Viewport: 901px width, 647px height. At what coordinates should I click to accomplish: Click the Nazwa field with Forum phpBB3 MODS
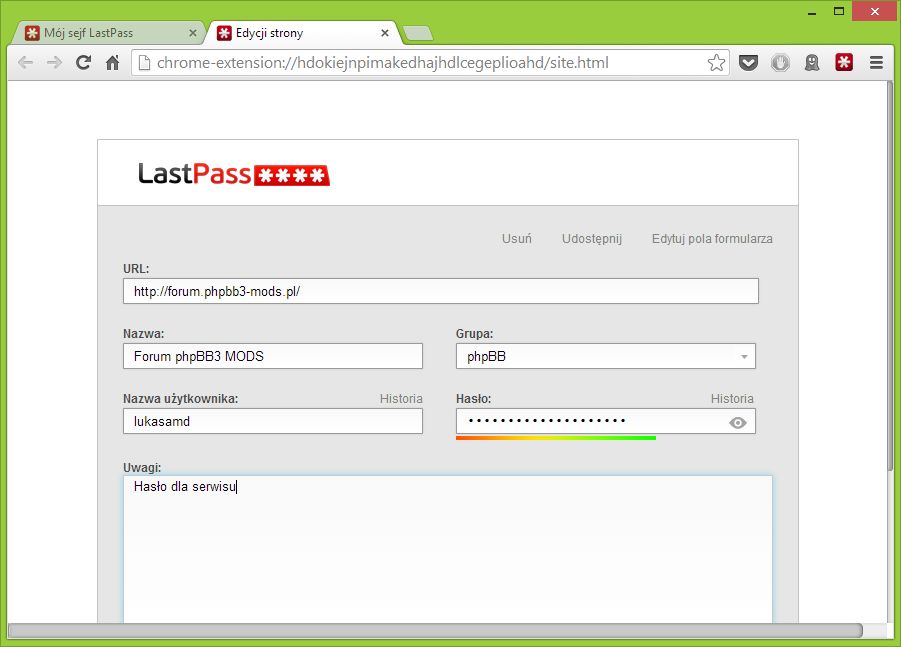coord(273,356)
